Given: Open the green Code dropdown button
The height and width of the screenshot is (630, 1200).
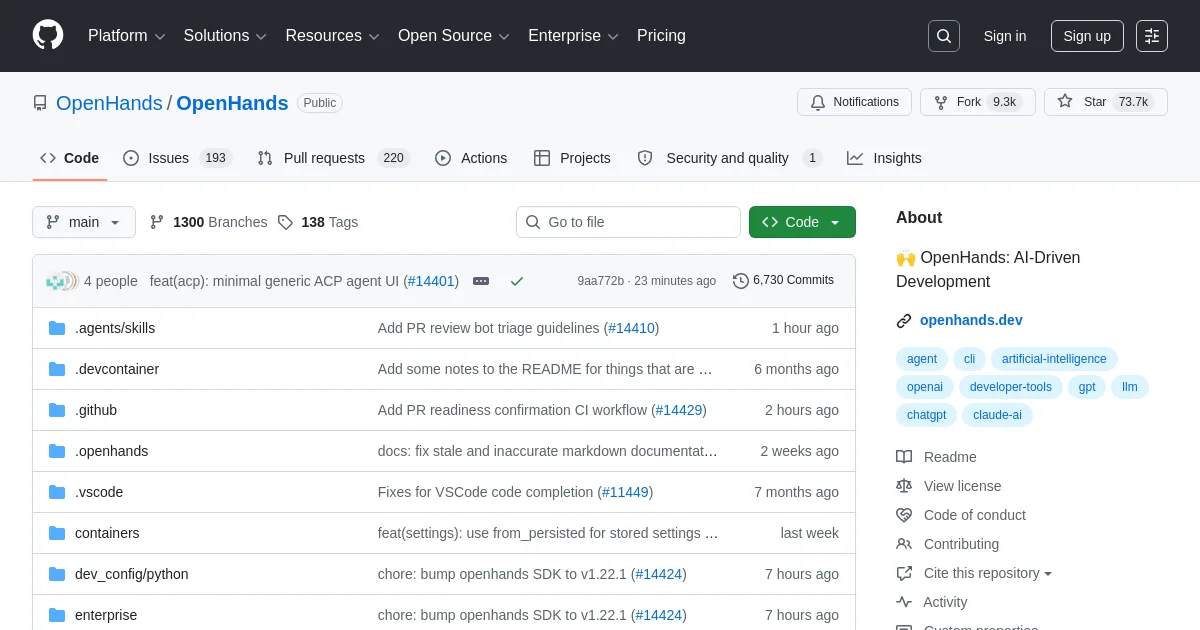Looking at the screenshot, I should [x=802, y=222].
